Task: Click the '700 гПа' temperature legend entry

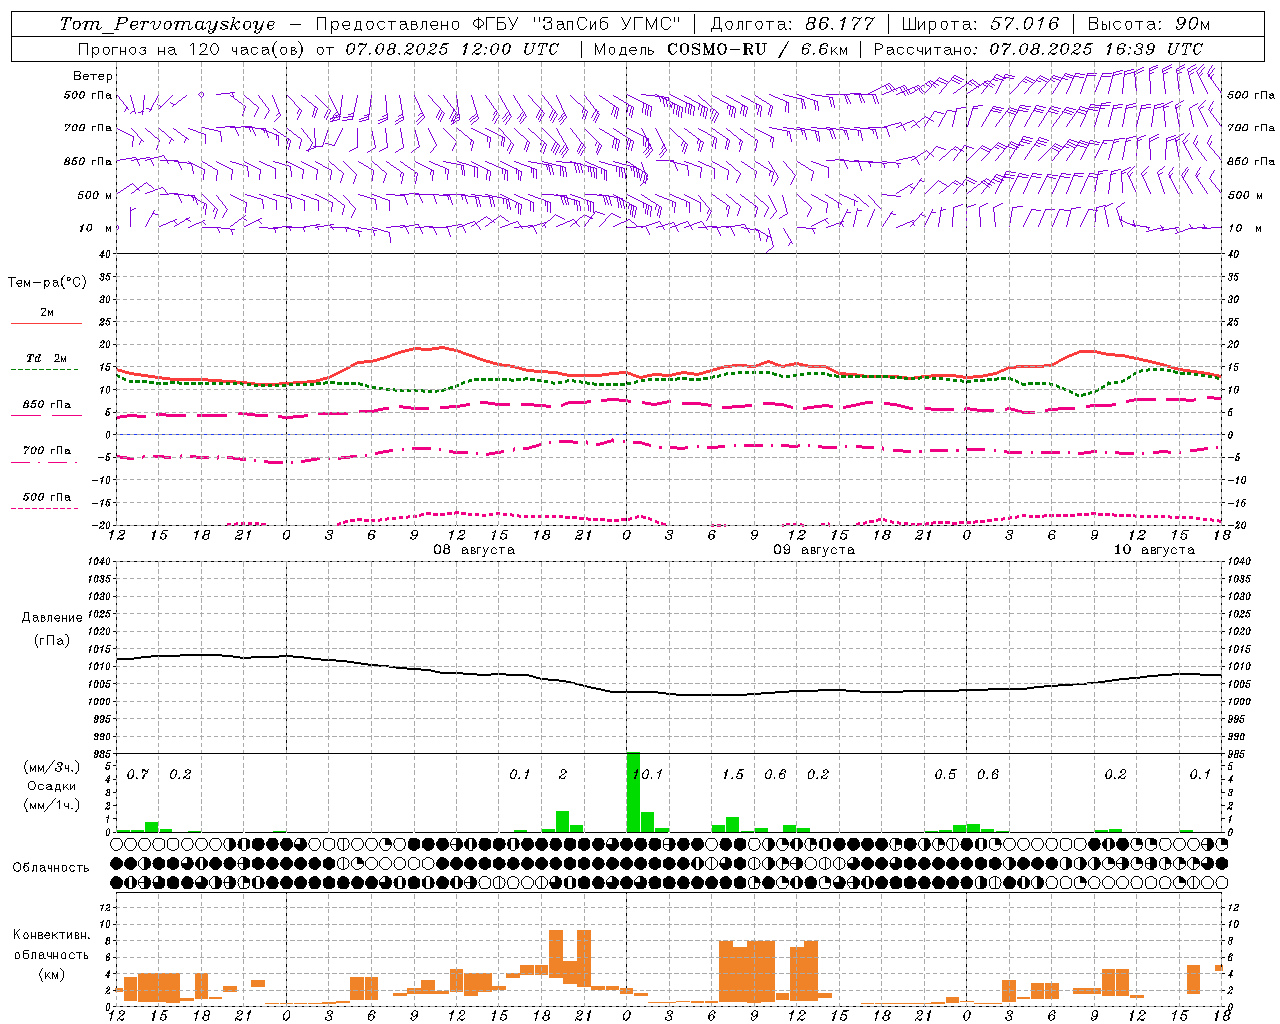Action: point(47,451)
